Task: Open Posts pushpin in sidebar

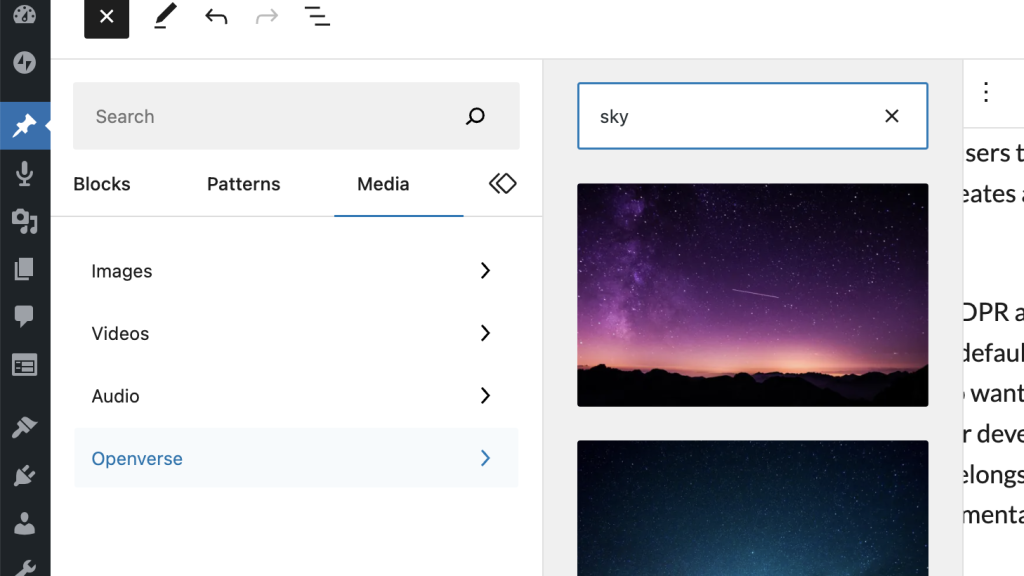Action: pyautogui.click(x=24, y=125)
